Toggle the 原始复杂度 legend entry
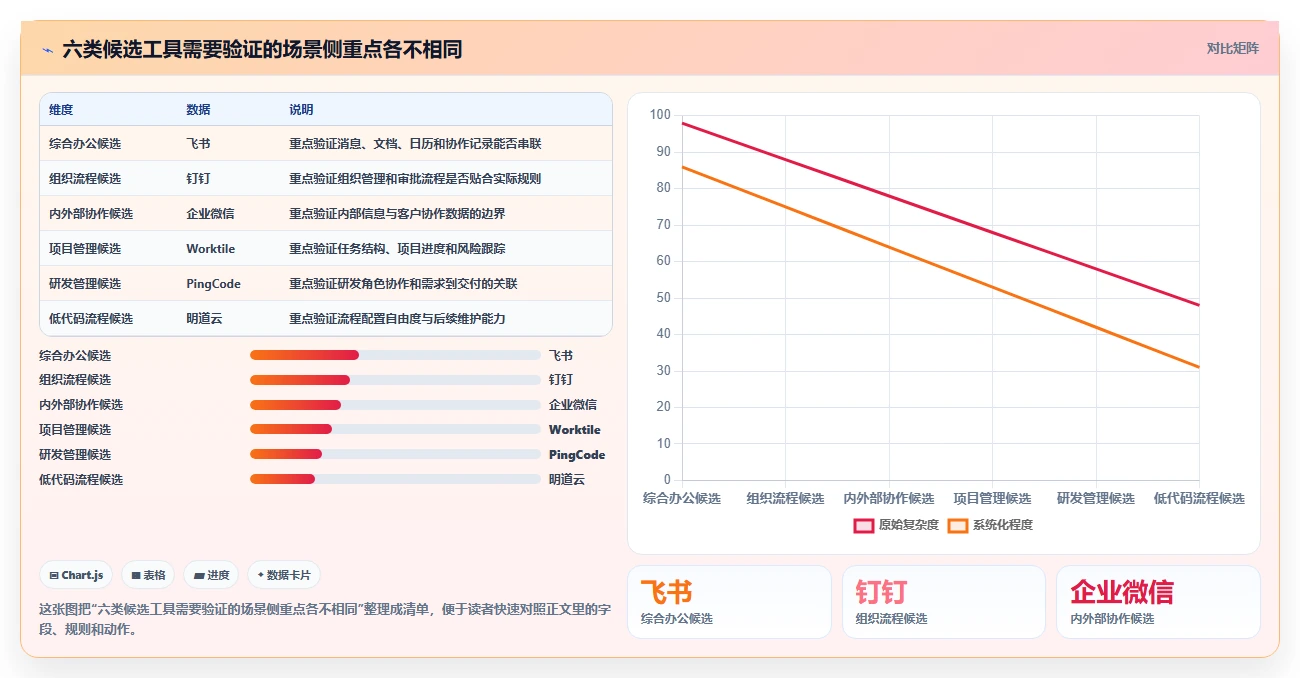 (x=896, y=525)
